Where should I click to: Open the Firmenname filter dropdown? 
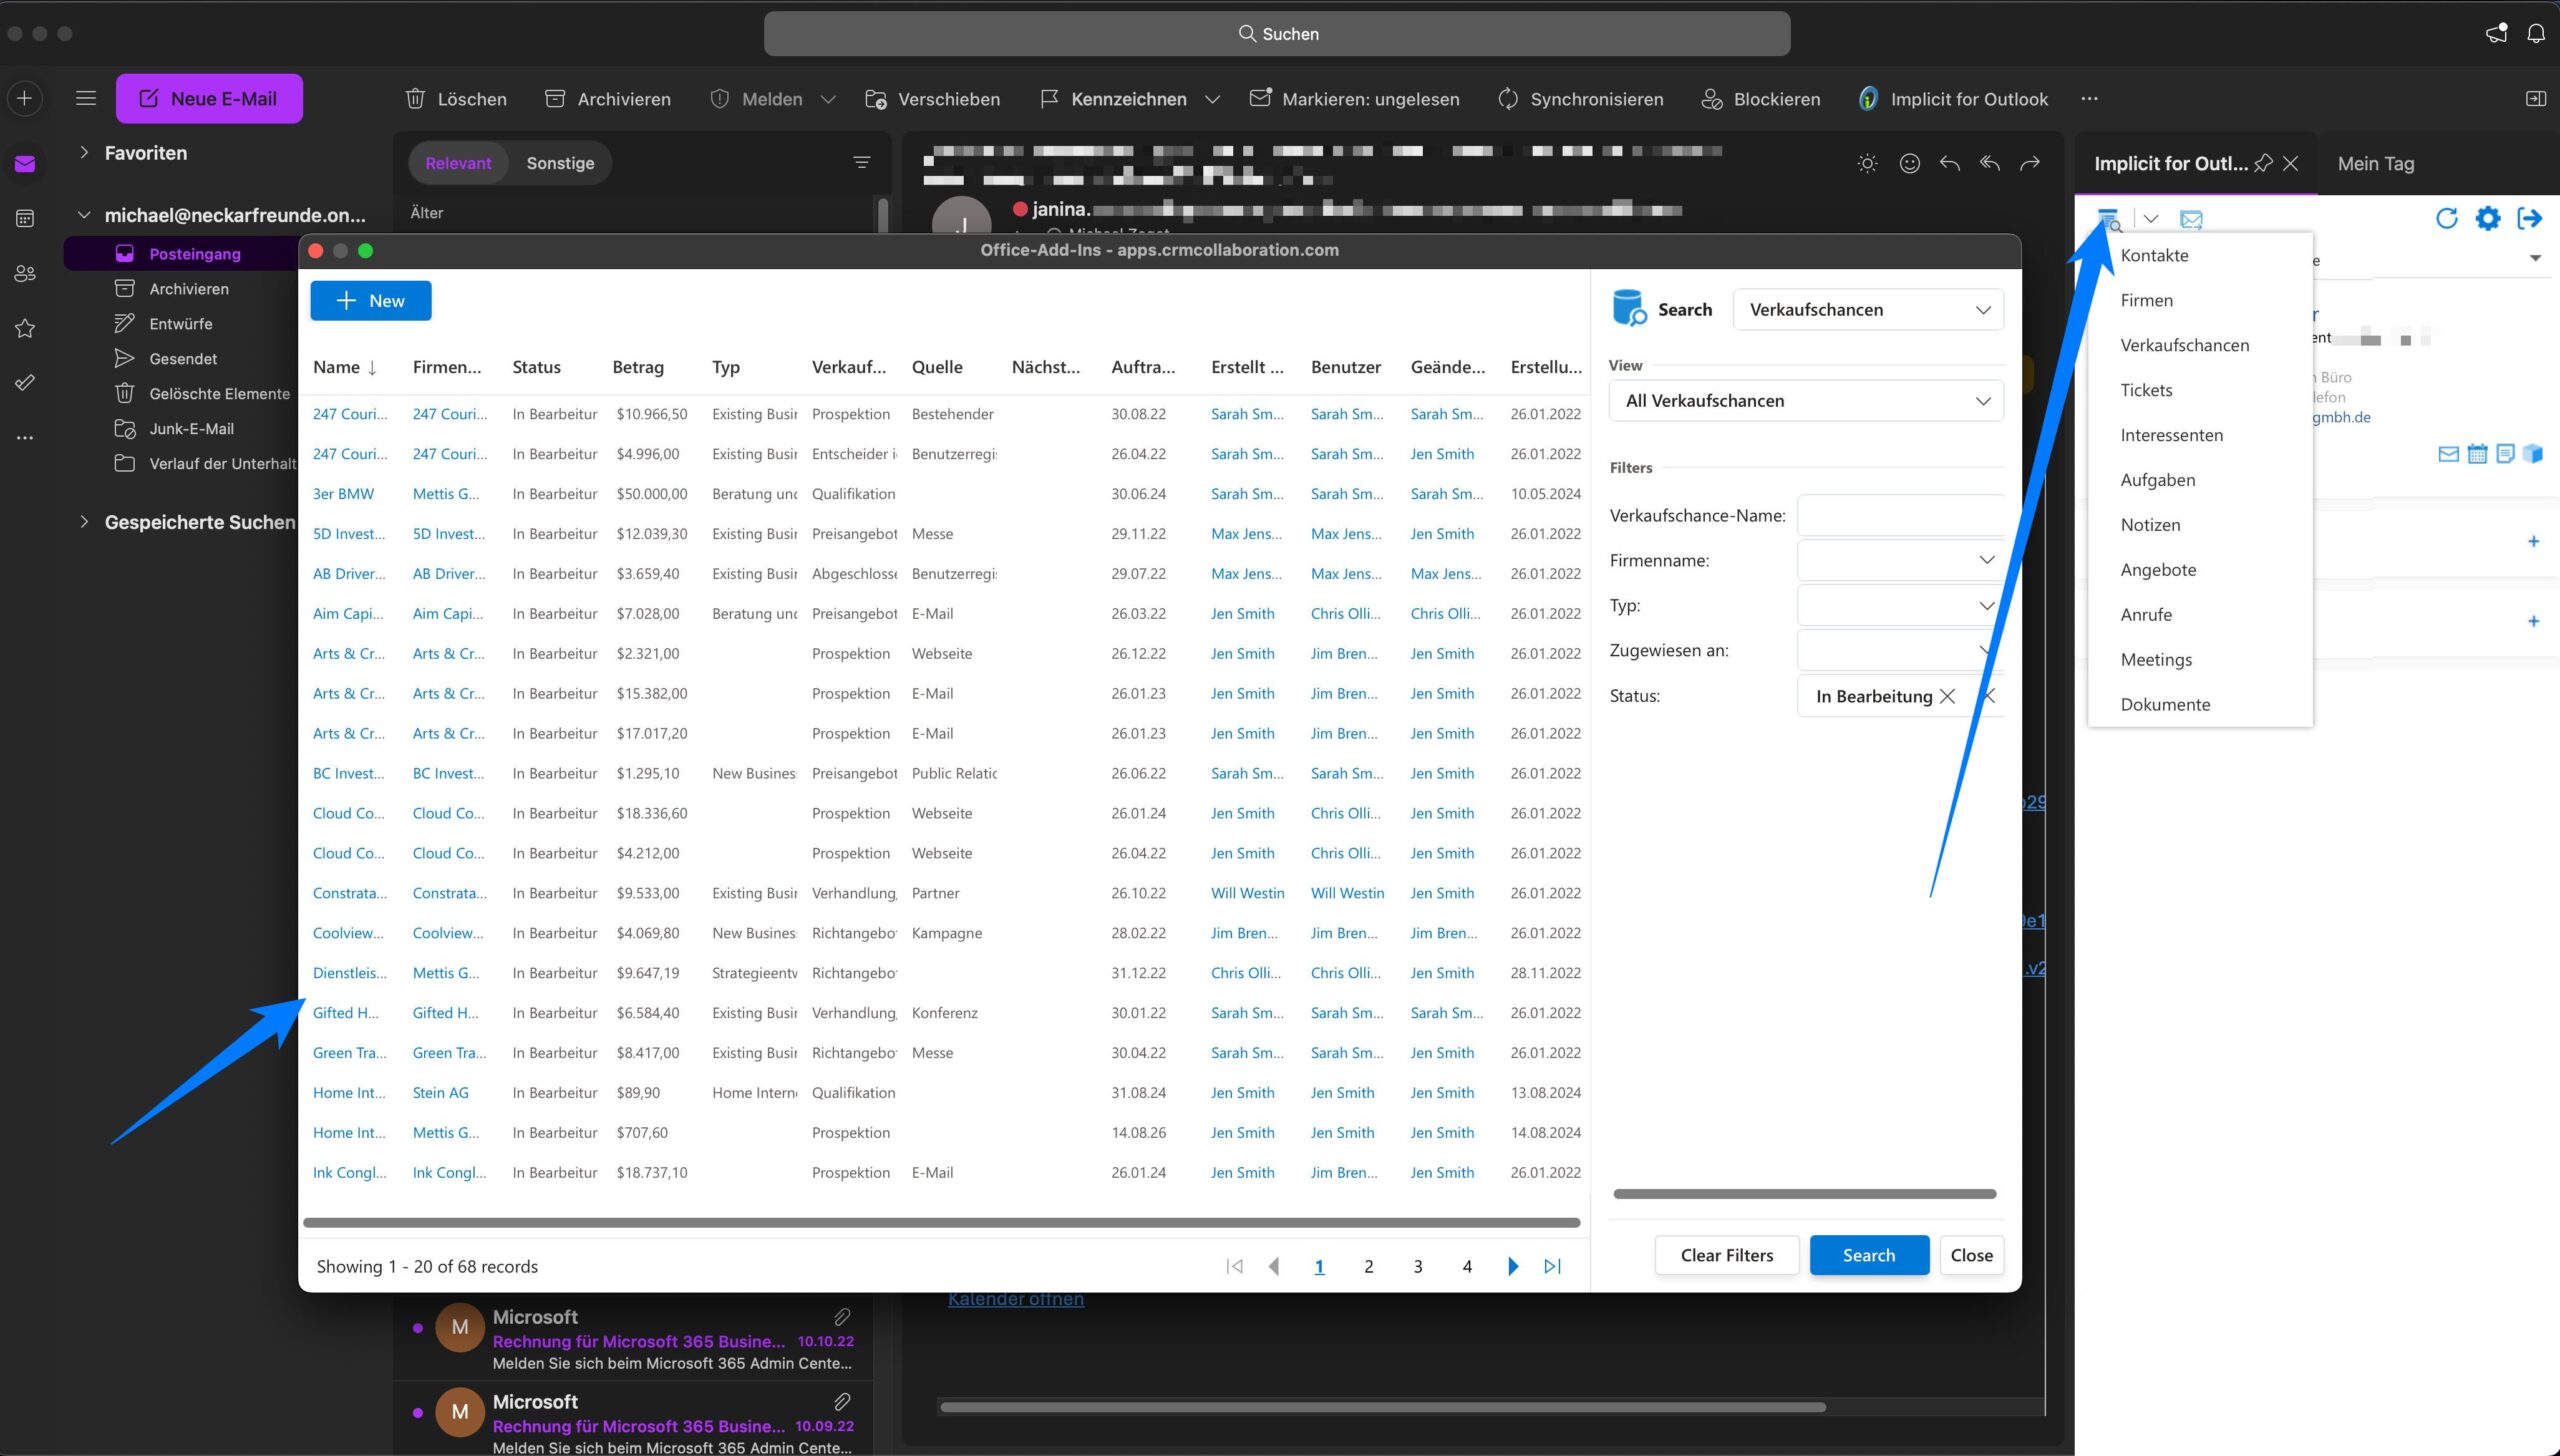pos(1900,560)
